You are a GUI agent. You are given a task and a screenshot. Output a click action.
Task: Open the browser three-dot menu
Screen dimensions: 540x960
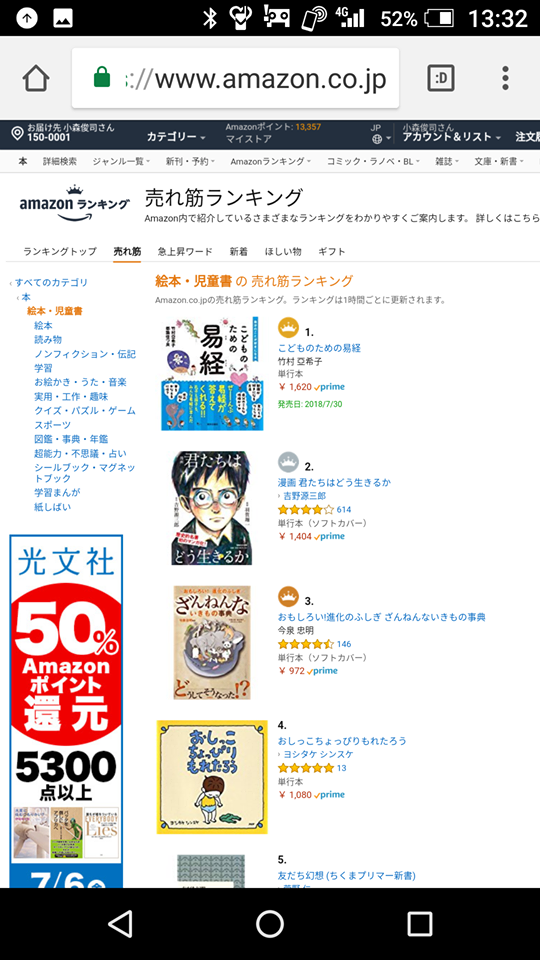click(x=505, y=78)
